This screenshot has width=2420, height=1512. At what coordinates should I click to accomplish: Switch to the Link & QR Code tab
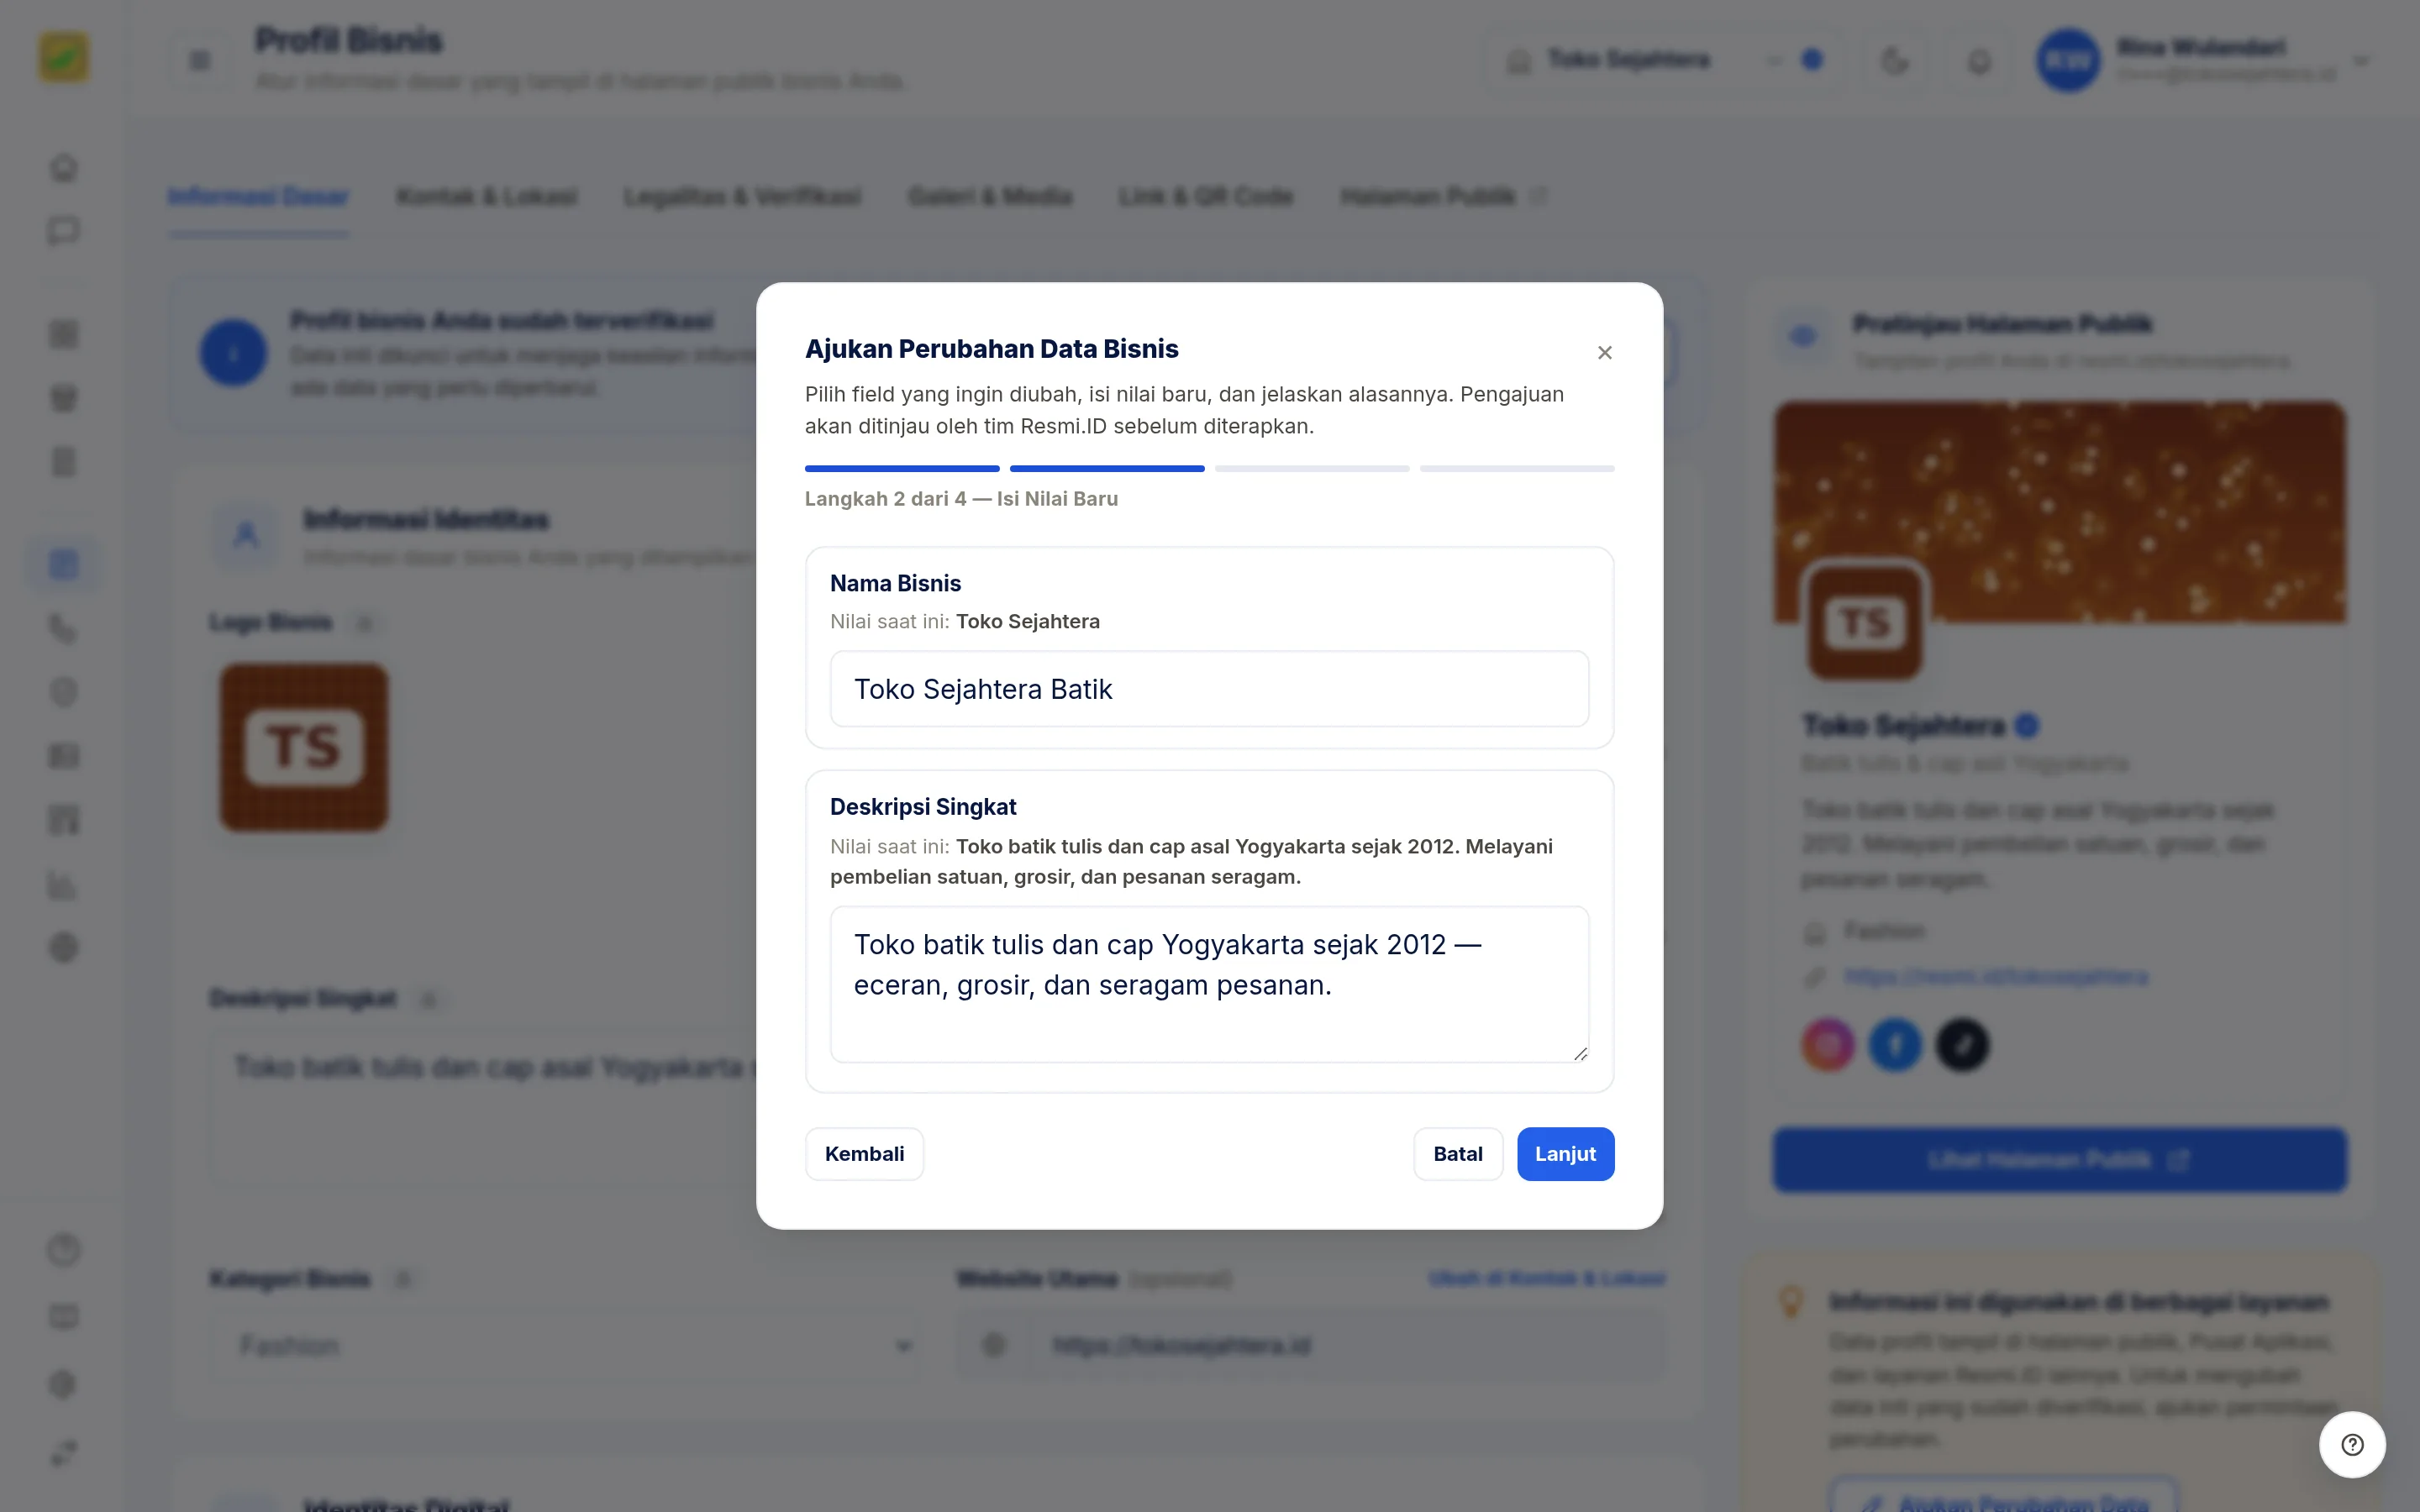click(x=1205, y=196)
